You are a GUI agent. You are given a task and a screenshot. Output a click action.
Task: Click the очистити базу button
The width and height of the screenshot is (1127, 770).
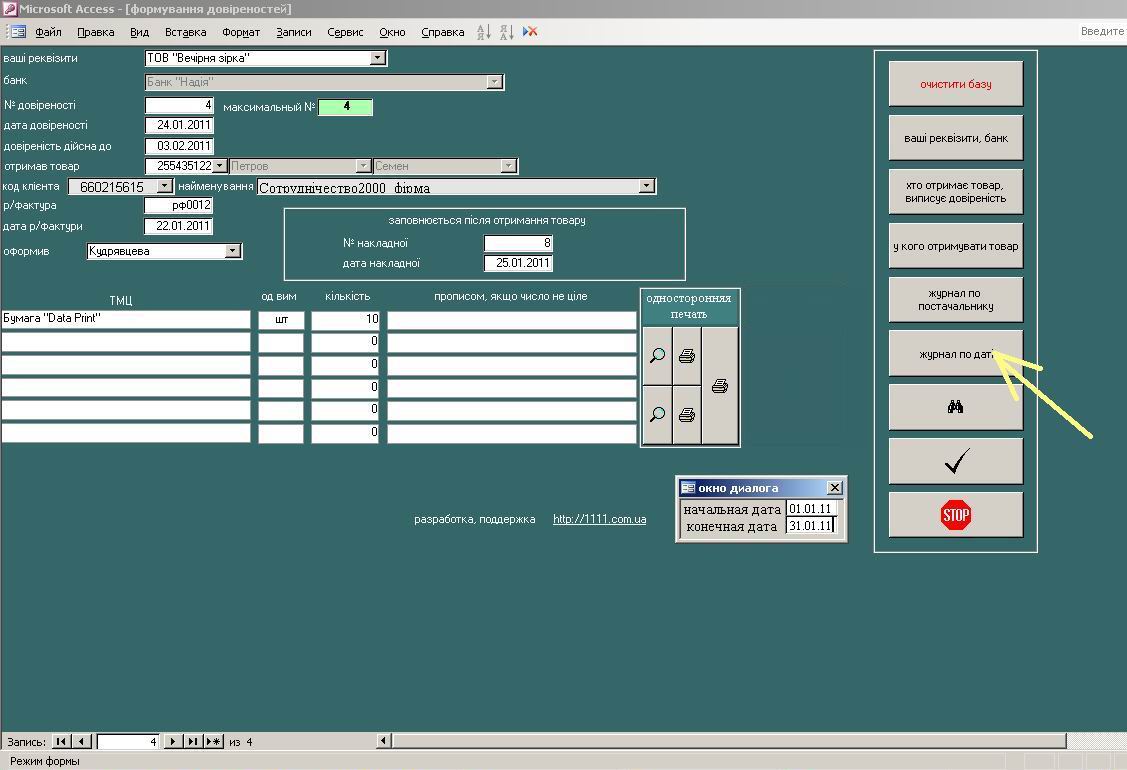tap(955, 84)
